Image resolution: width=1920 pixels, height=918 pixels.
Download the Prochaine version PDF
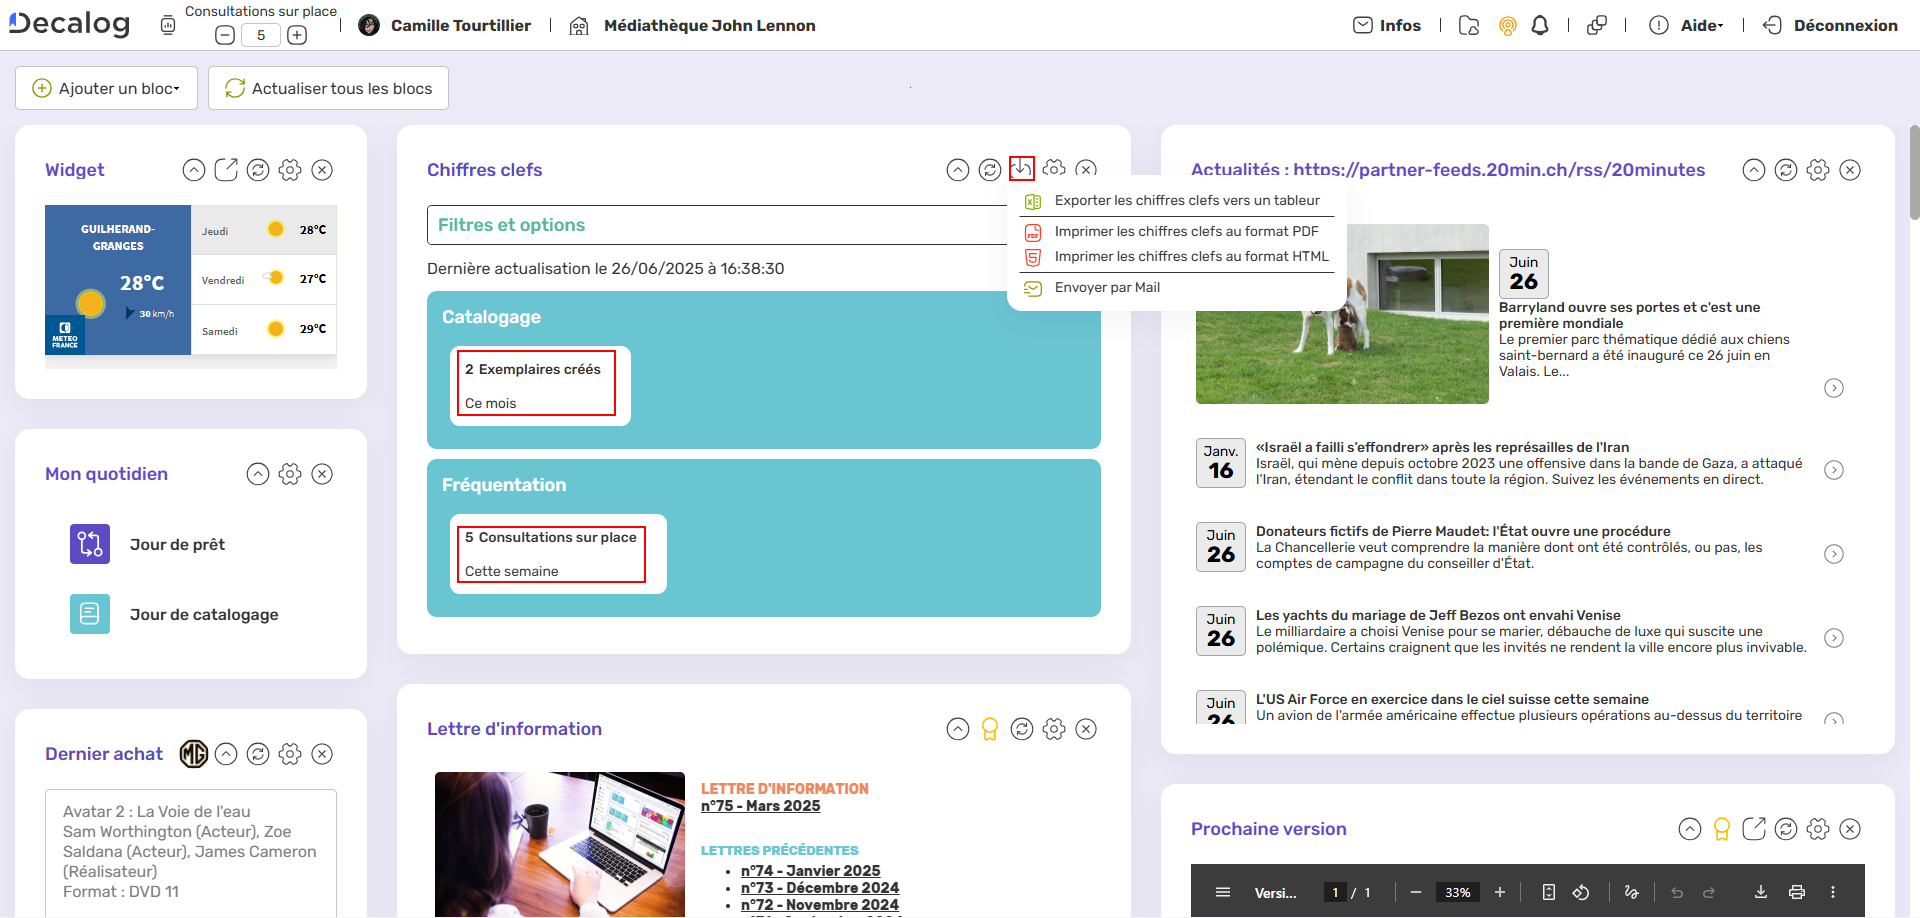(x=1760, y=892)
